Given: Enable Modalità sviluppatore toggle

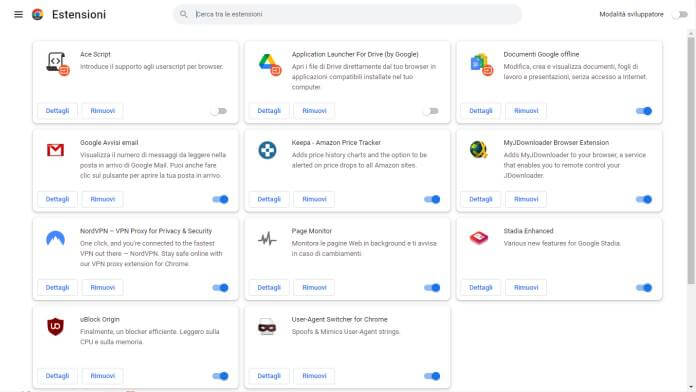Looking at the screenshot, I should click(x=680, y=15).
